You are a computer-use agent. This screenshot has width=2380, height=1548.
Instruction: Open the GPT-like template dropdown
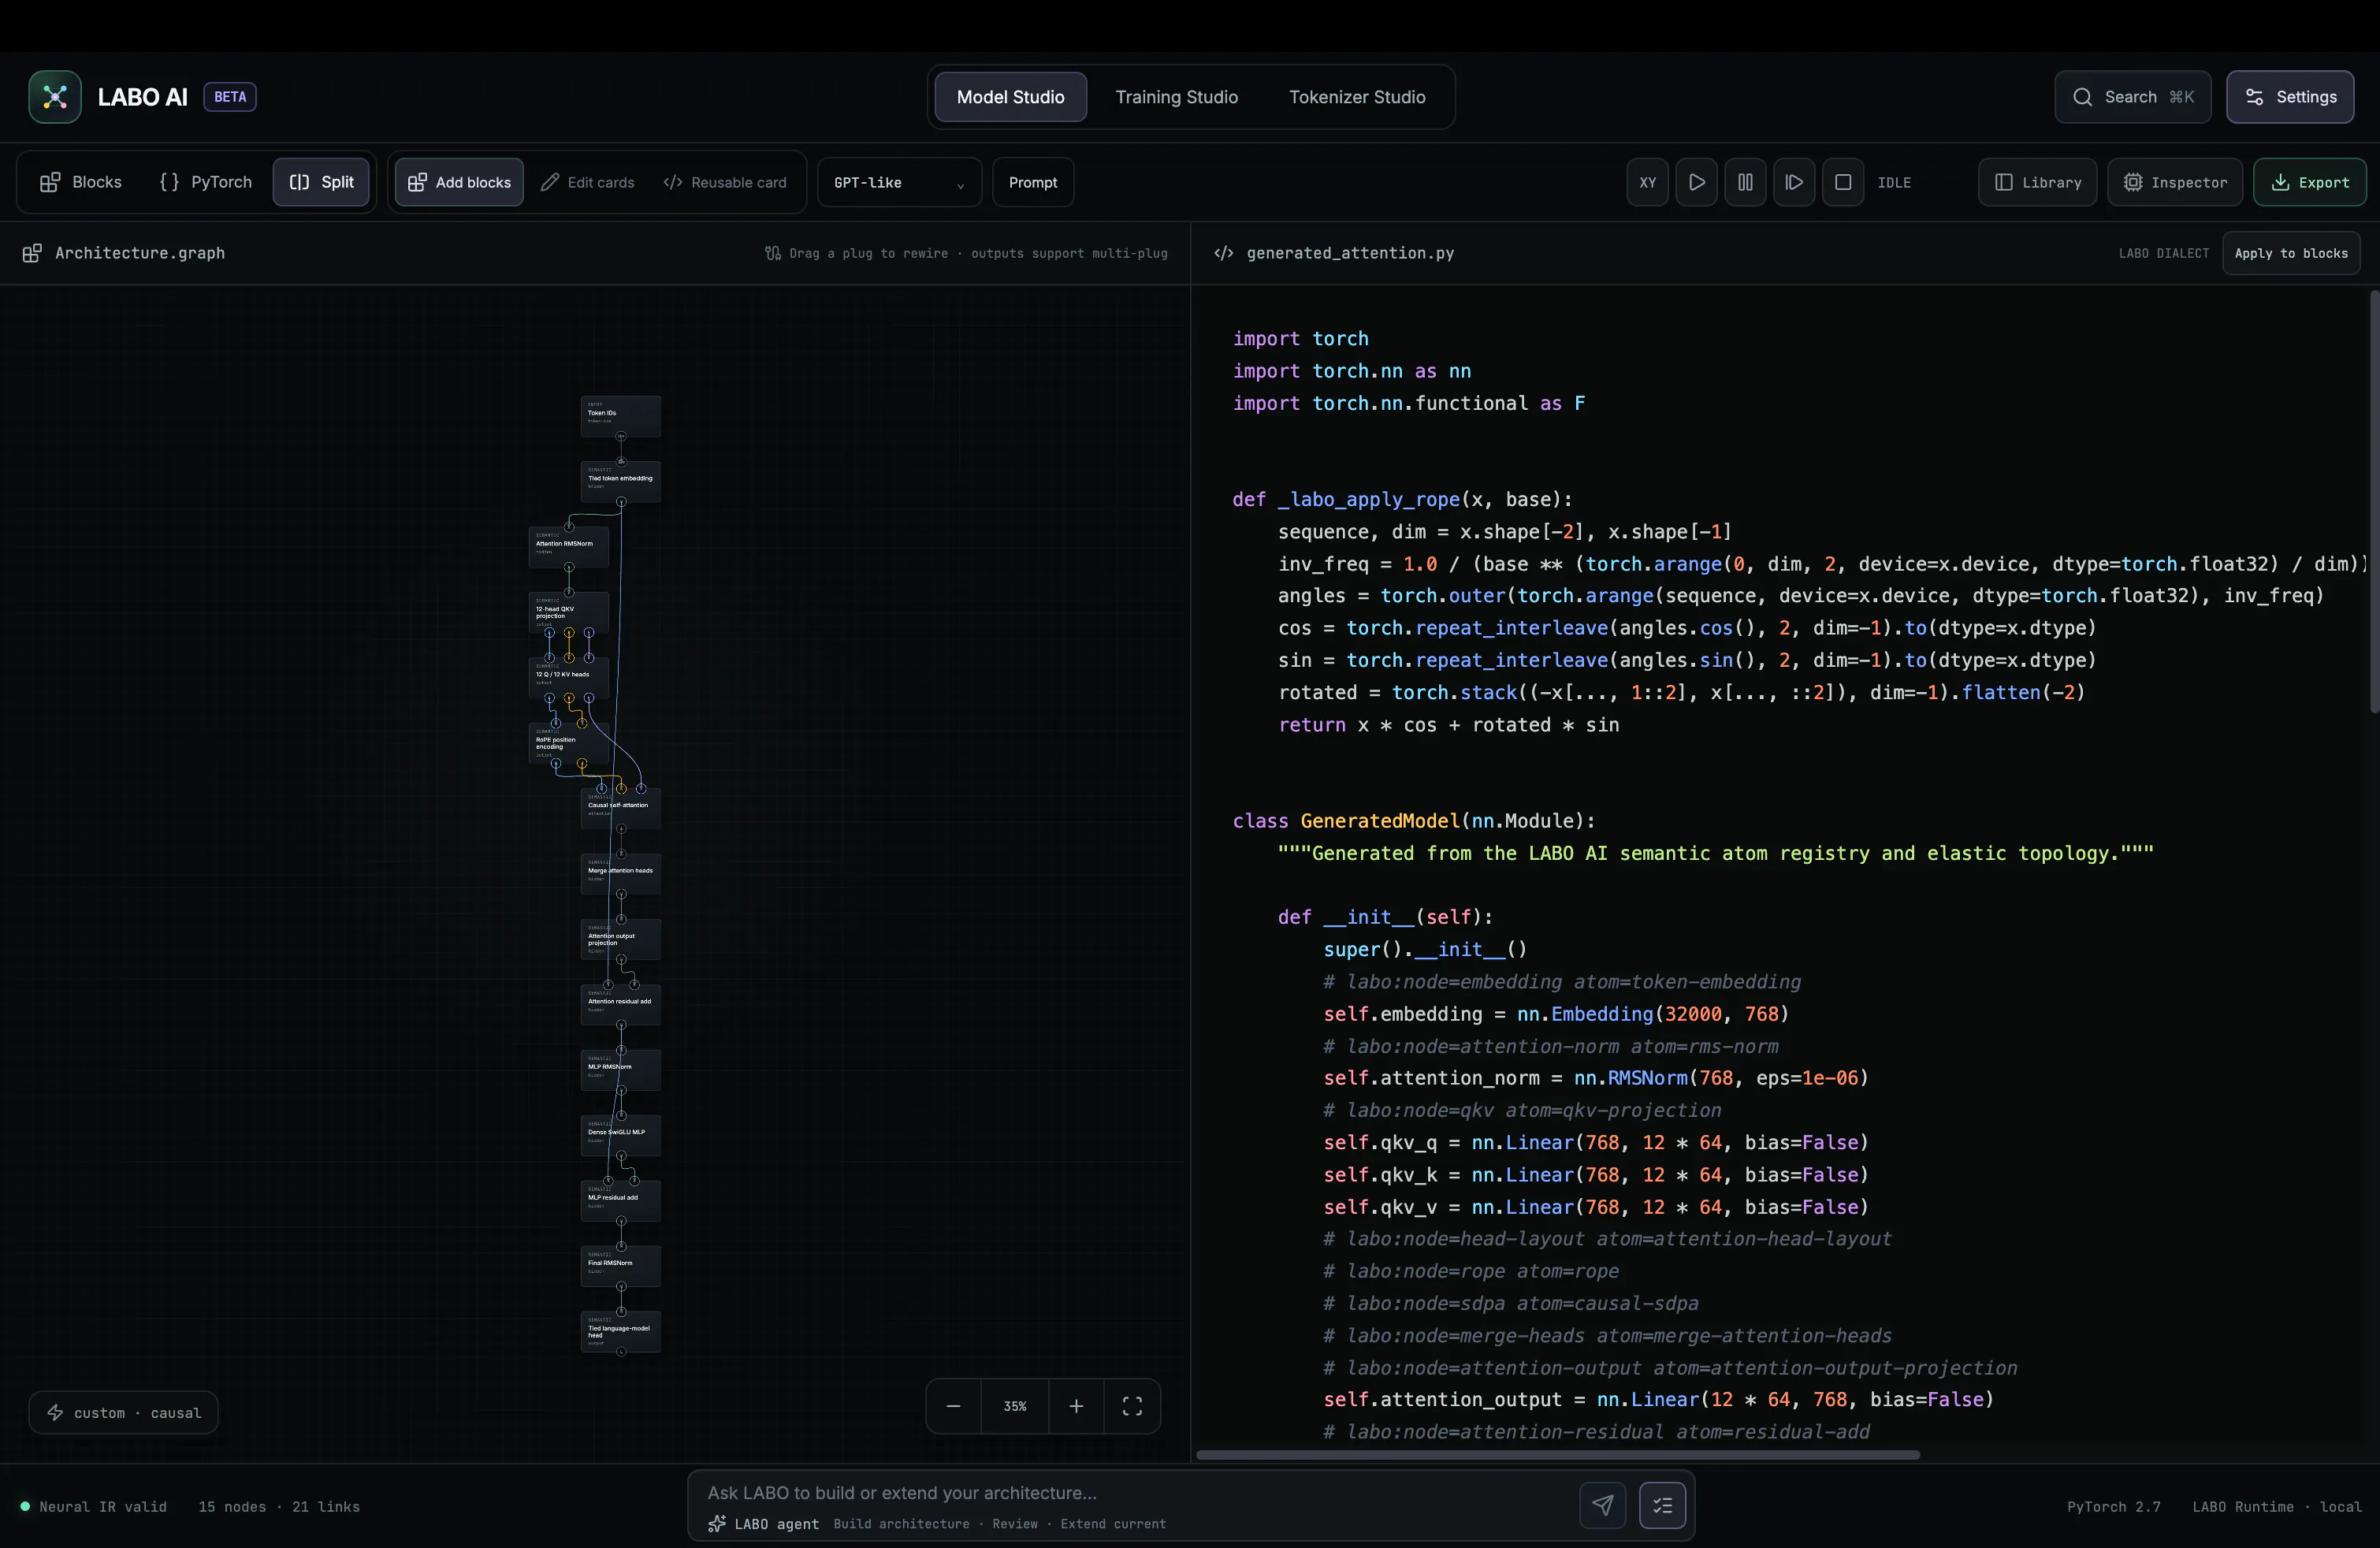point(899,182)
